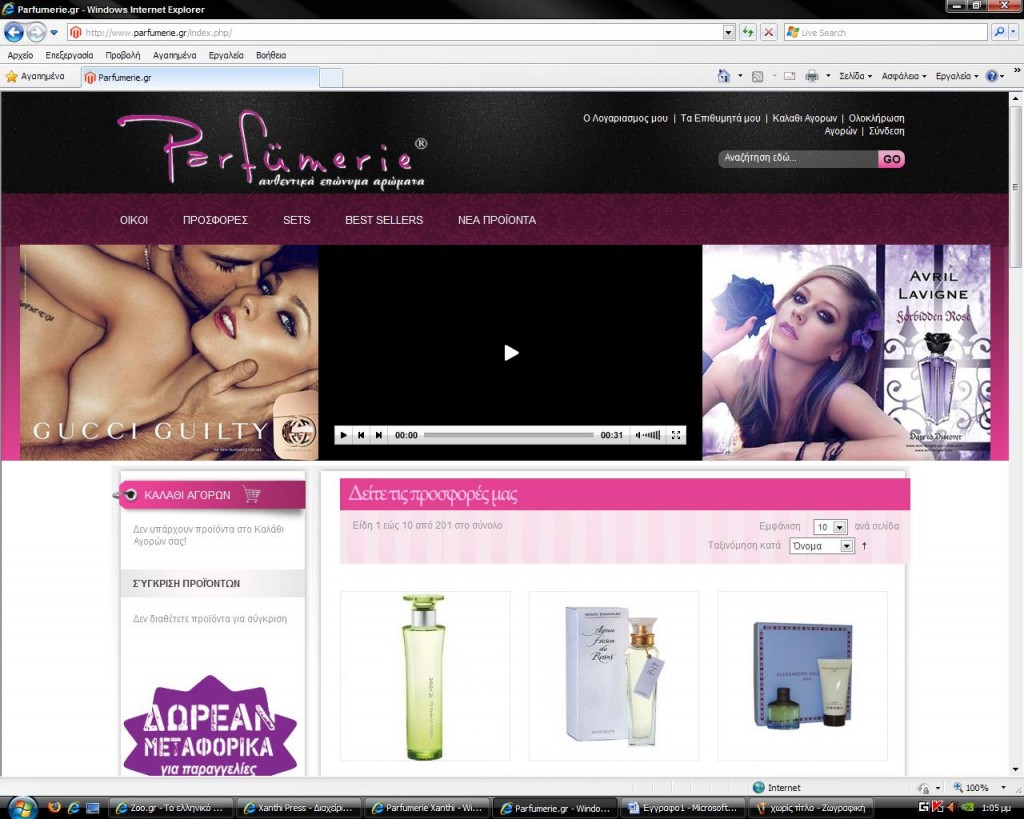
Task: Print the page with the printer icon
Action: coord(812,76)
